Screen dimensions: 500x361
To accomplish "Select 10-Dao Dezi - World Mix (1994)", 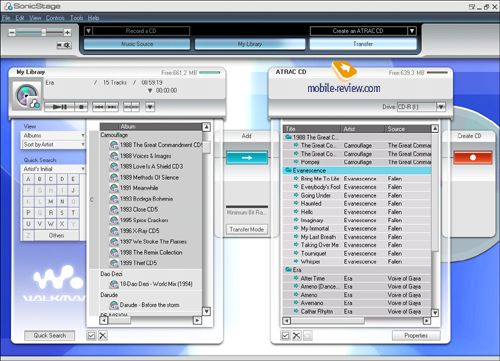I will pyautogui.click(x=156, y=284).
